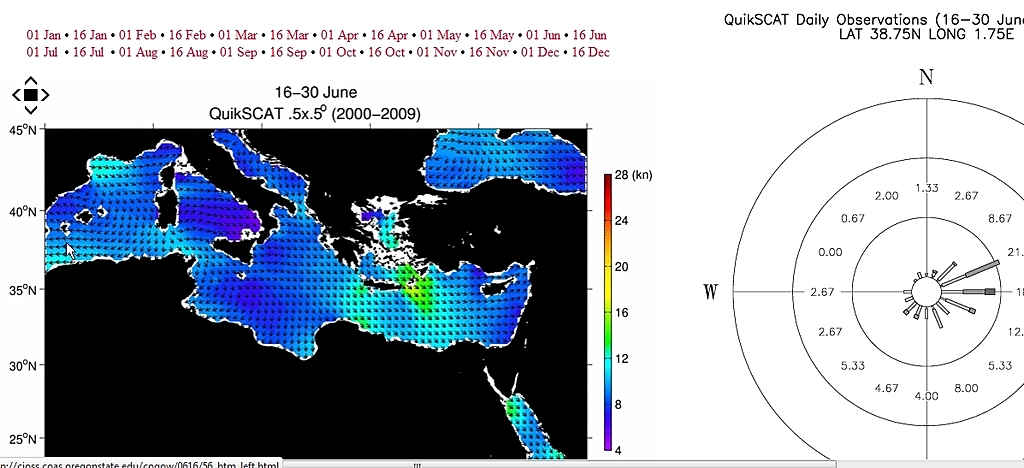The height and width of the screenshot is (468, 1024).
Task: Click the "0.00" wind rose value
Action: pos(830,252)
